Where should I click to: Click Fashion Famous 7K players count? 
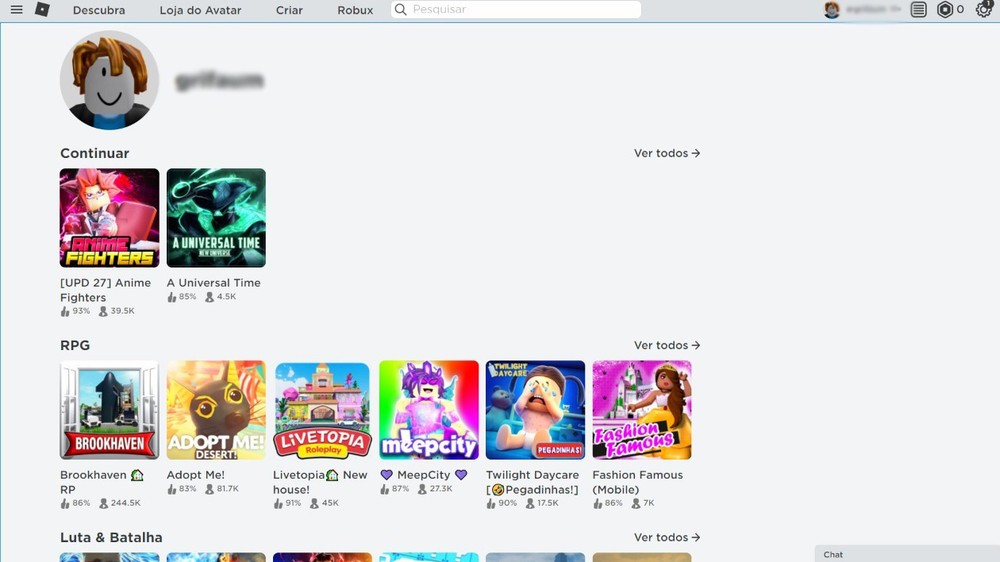(643, 503)
